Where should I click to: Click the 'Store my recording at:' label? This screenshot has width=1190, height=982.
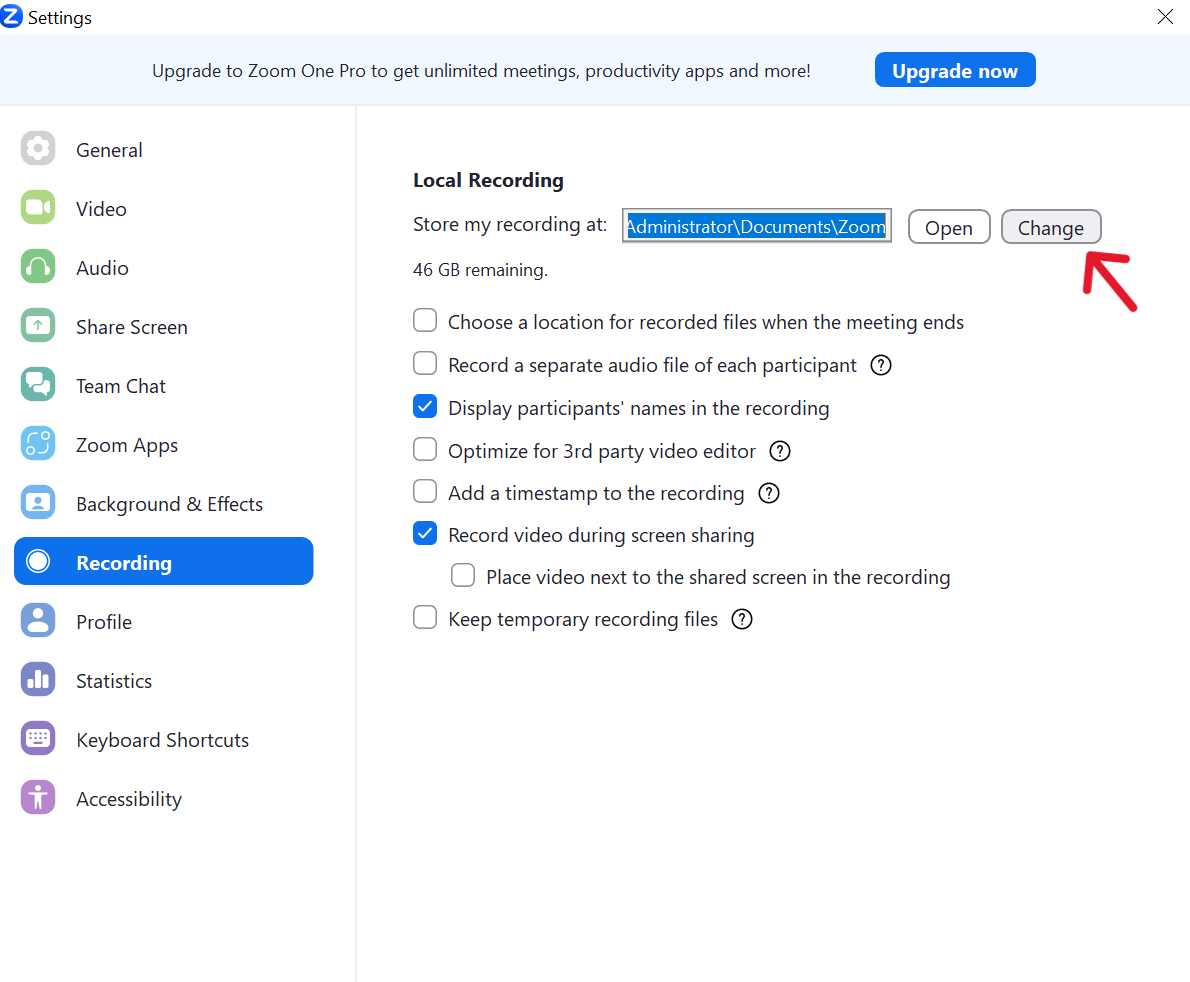coord(510,225)
